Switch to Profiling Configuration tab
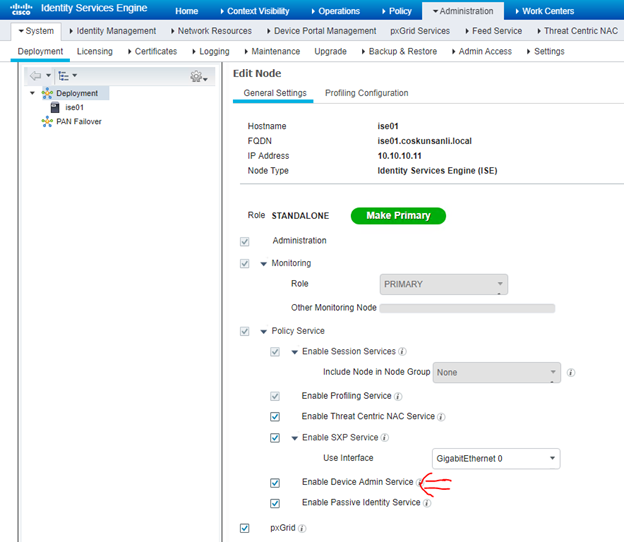 367,93
